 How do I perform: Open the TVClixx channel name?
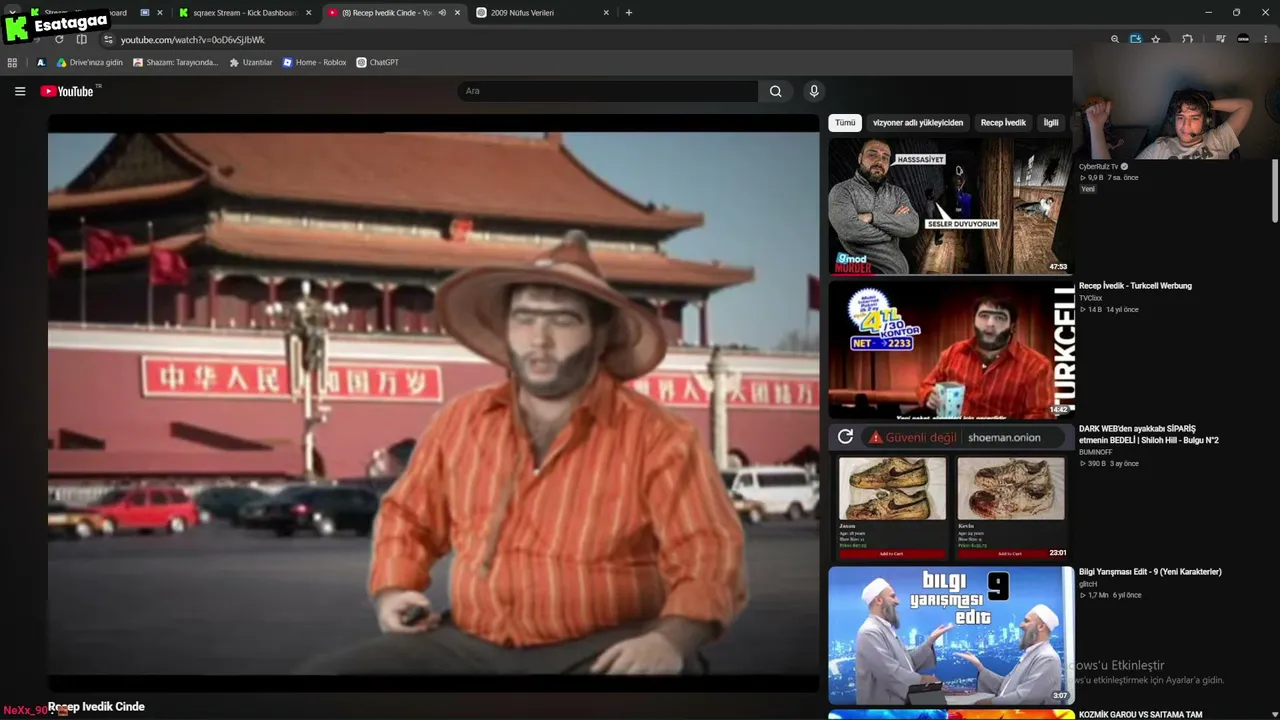1090,298
